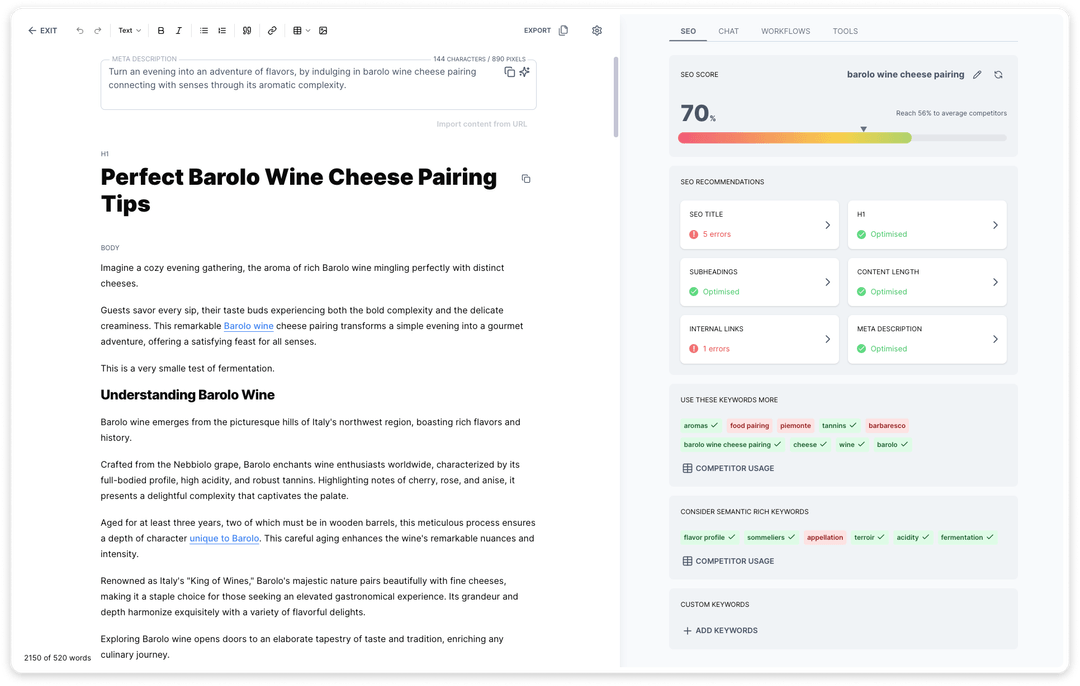Switch to the Chat tab
Image resolution: width=1080 pixels, height=686 pixels.
[728, 31]
